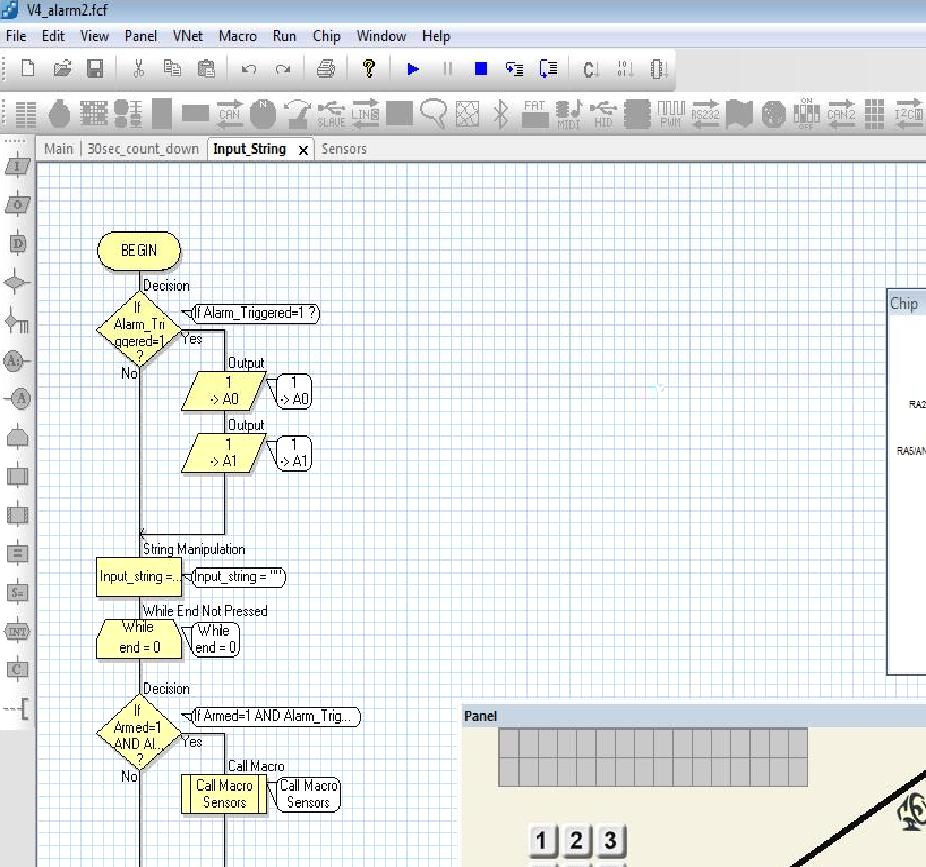This screenshot has height=867, width=926.
Task: Select the Input_string manipulation block
Action: [x=139, y=576]
